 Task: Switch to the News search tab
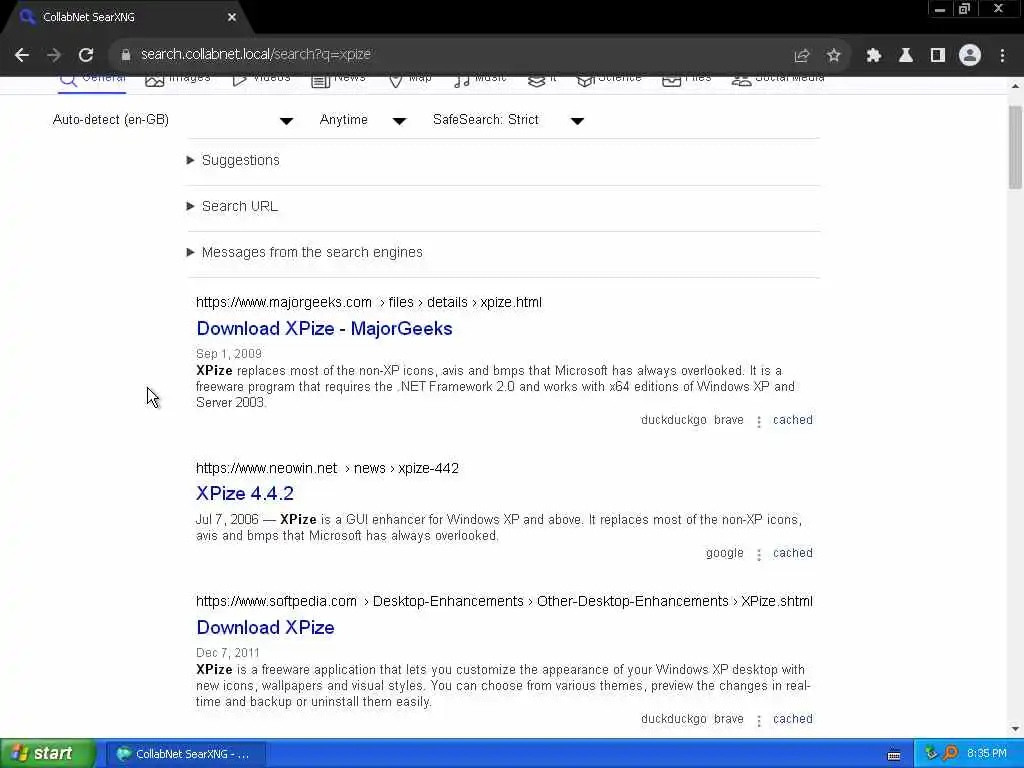coord(338,80)
